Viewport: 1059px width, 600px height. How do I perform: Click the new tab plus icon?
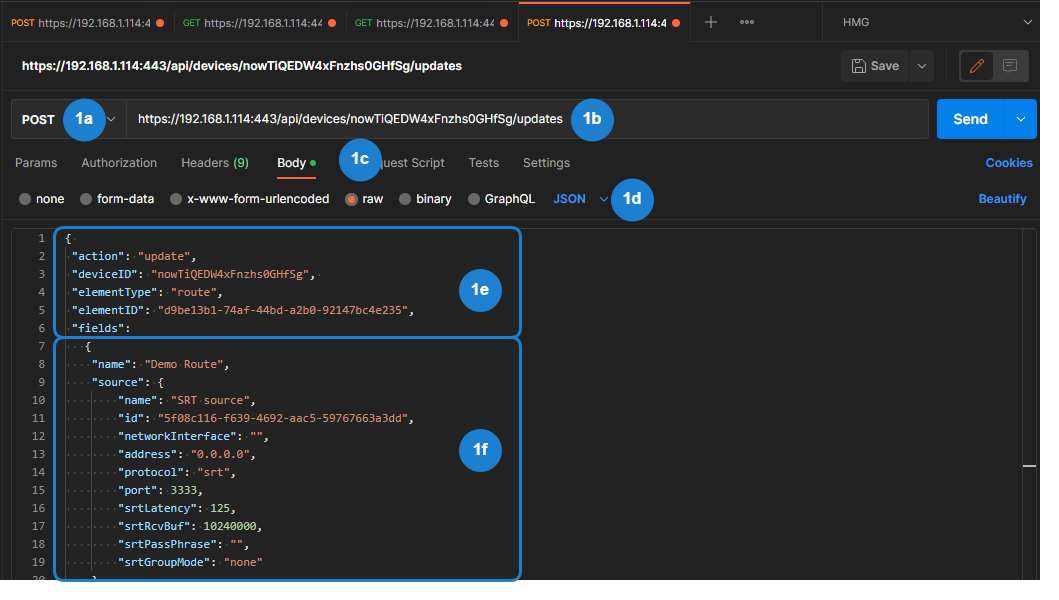(711, 22)
